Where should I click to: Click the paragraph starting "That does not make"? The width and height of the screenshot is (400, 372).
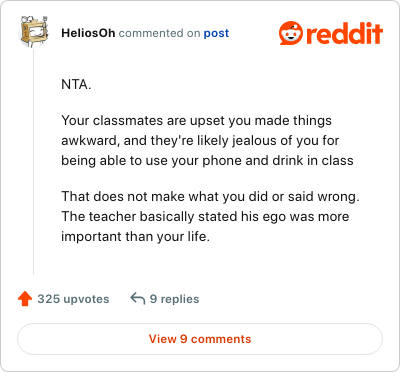click(210, 216)
